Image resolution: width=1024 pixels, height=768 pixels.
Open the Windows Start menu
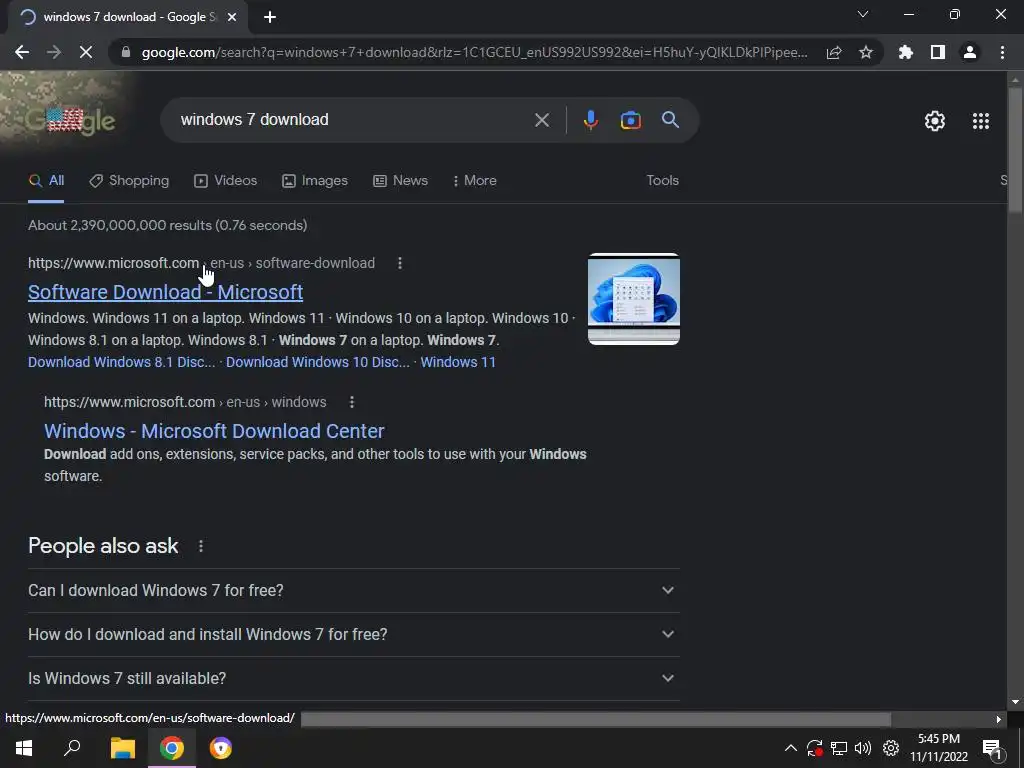pos(24,748)
